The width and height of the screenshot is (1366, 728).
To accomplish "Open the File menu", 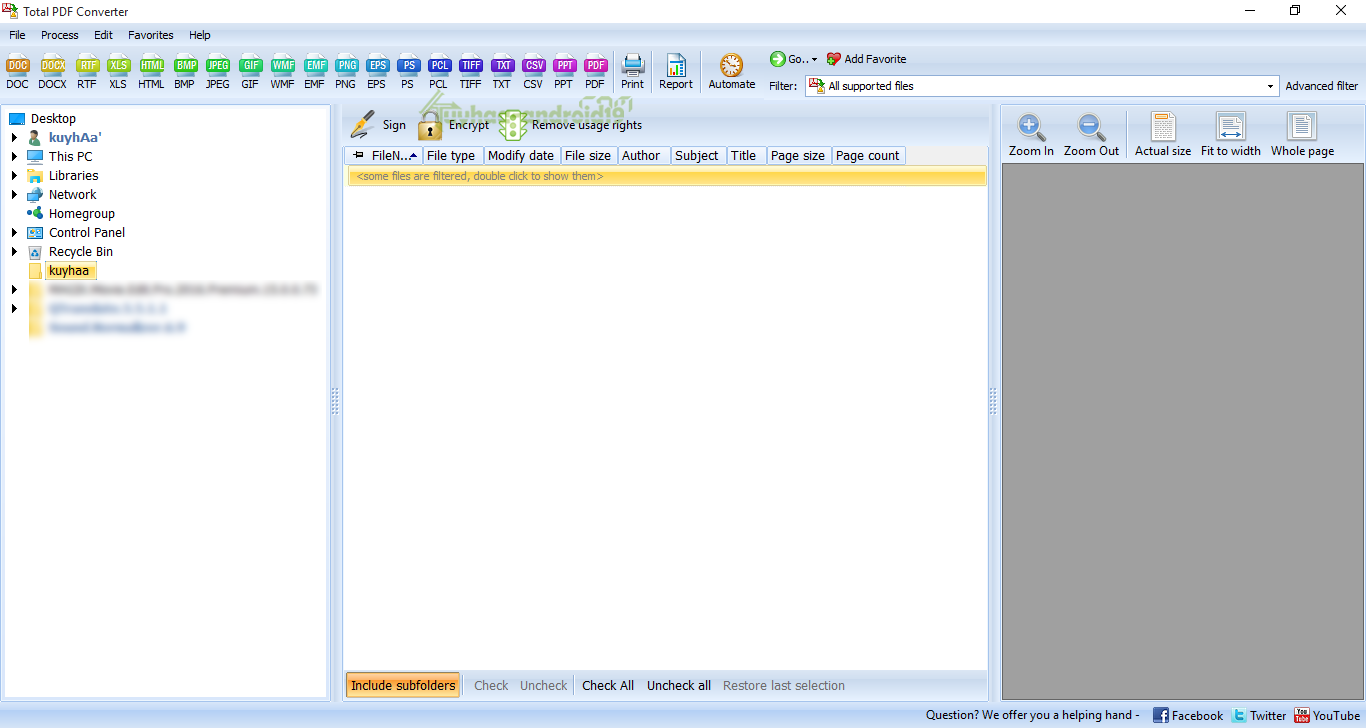I will point(17,35).
